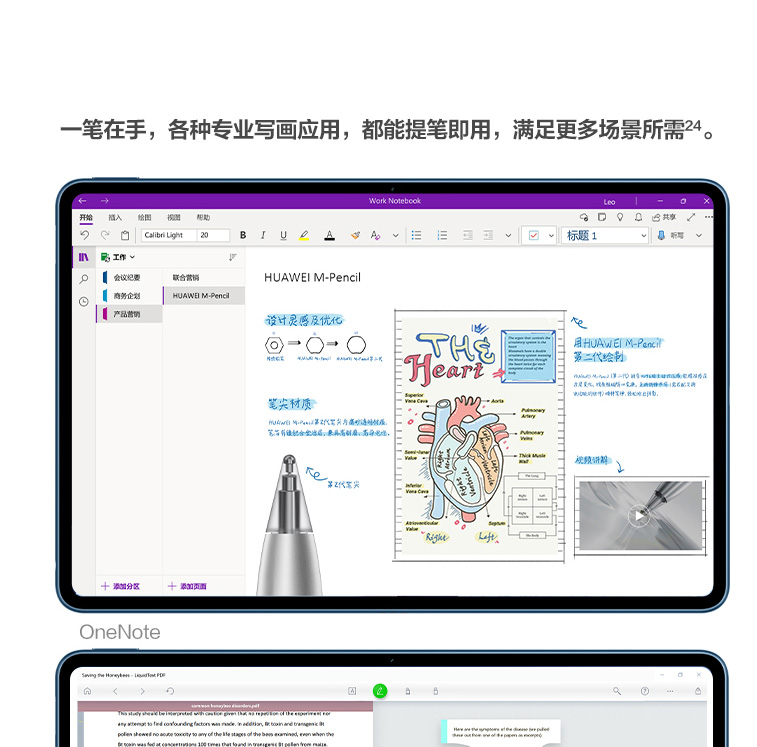
Task: Play the embedded pencil video
Action: pos(639,516)
